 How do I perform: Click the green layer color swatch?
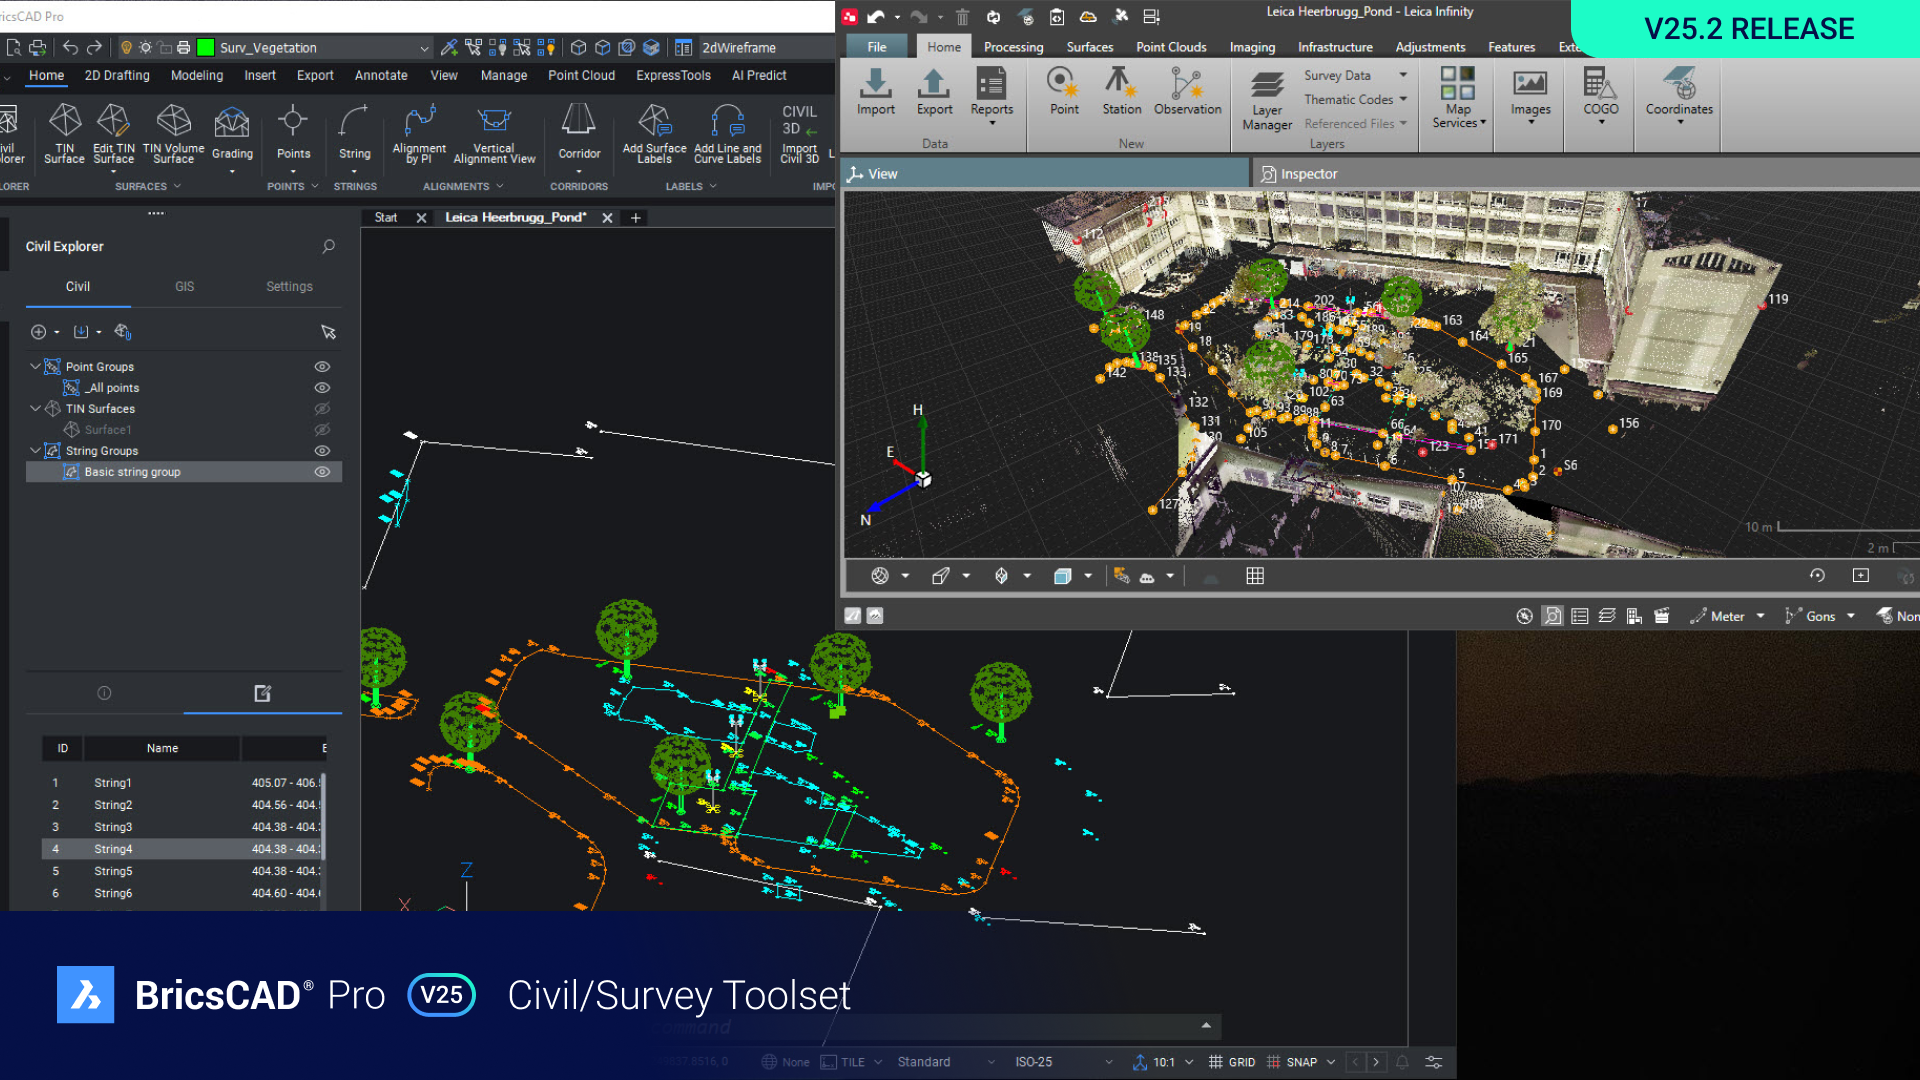coord(206,48)
